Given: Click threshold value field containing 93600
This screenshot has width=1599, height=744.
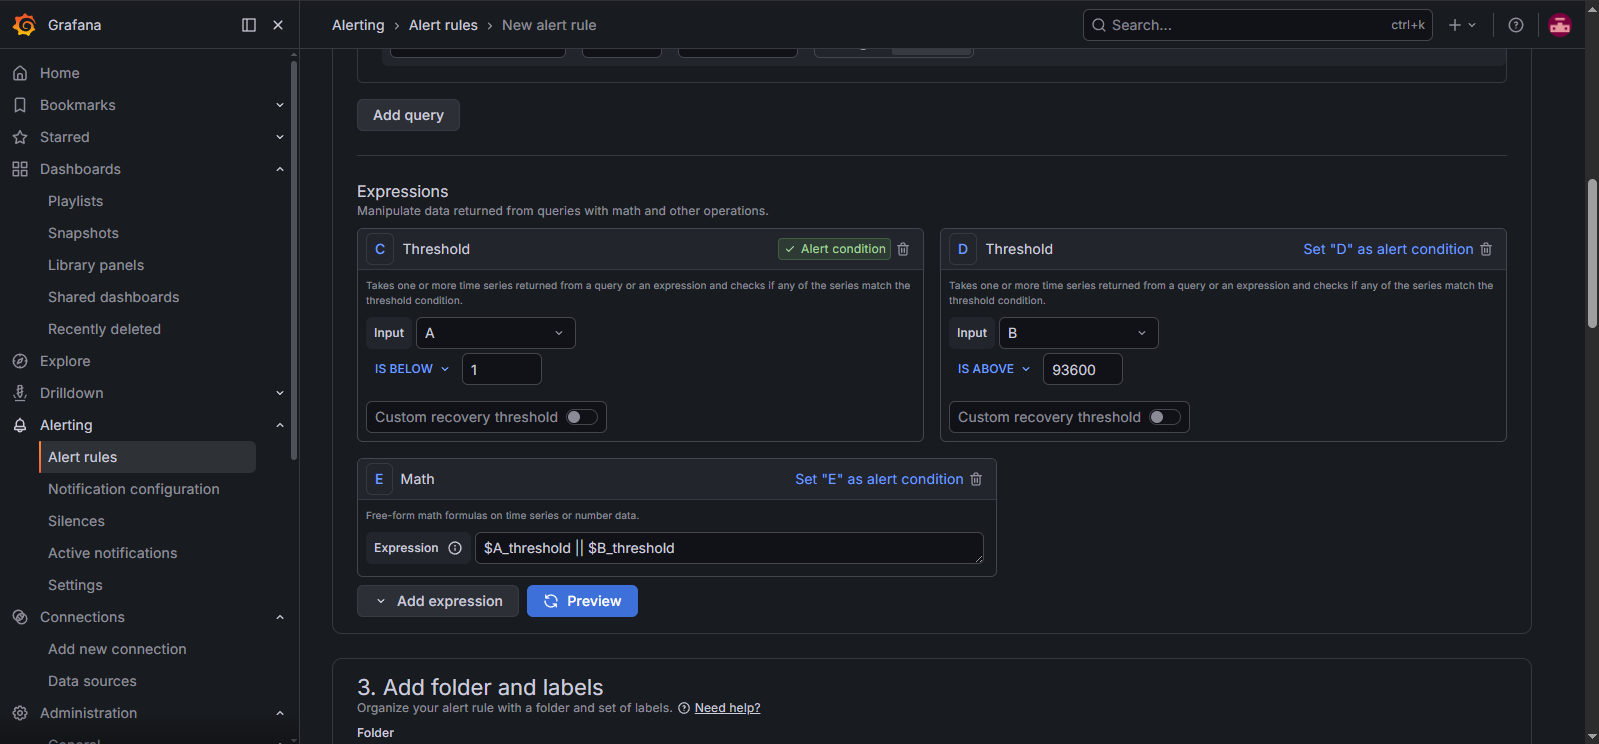Looking at the screenshot, I should (x=1083, y=369).
